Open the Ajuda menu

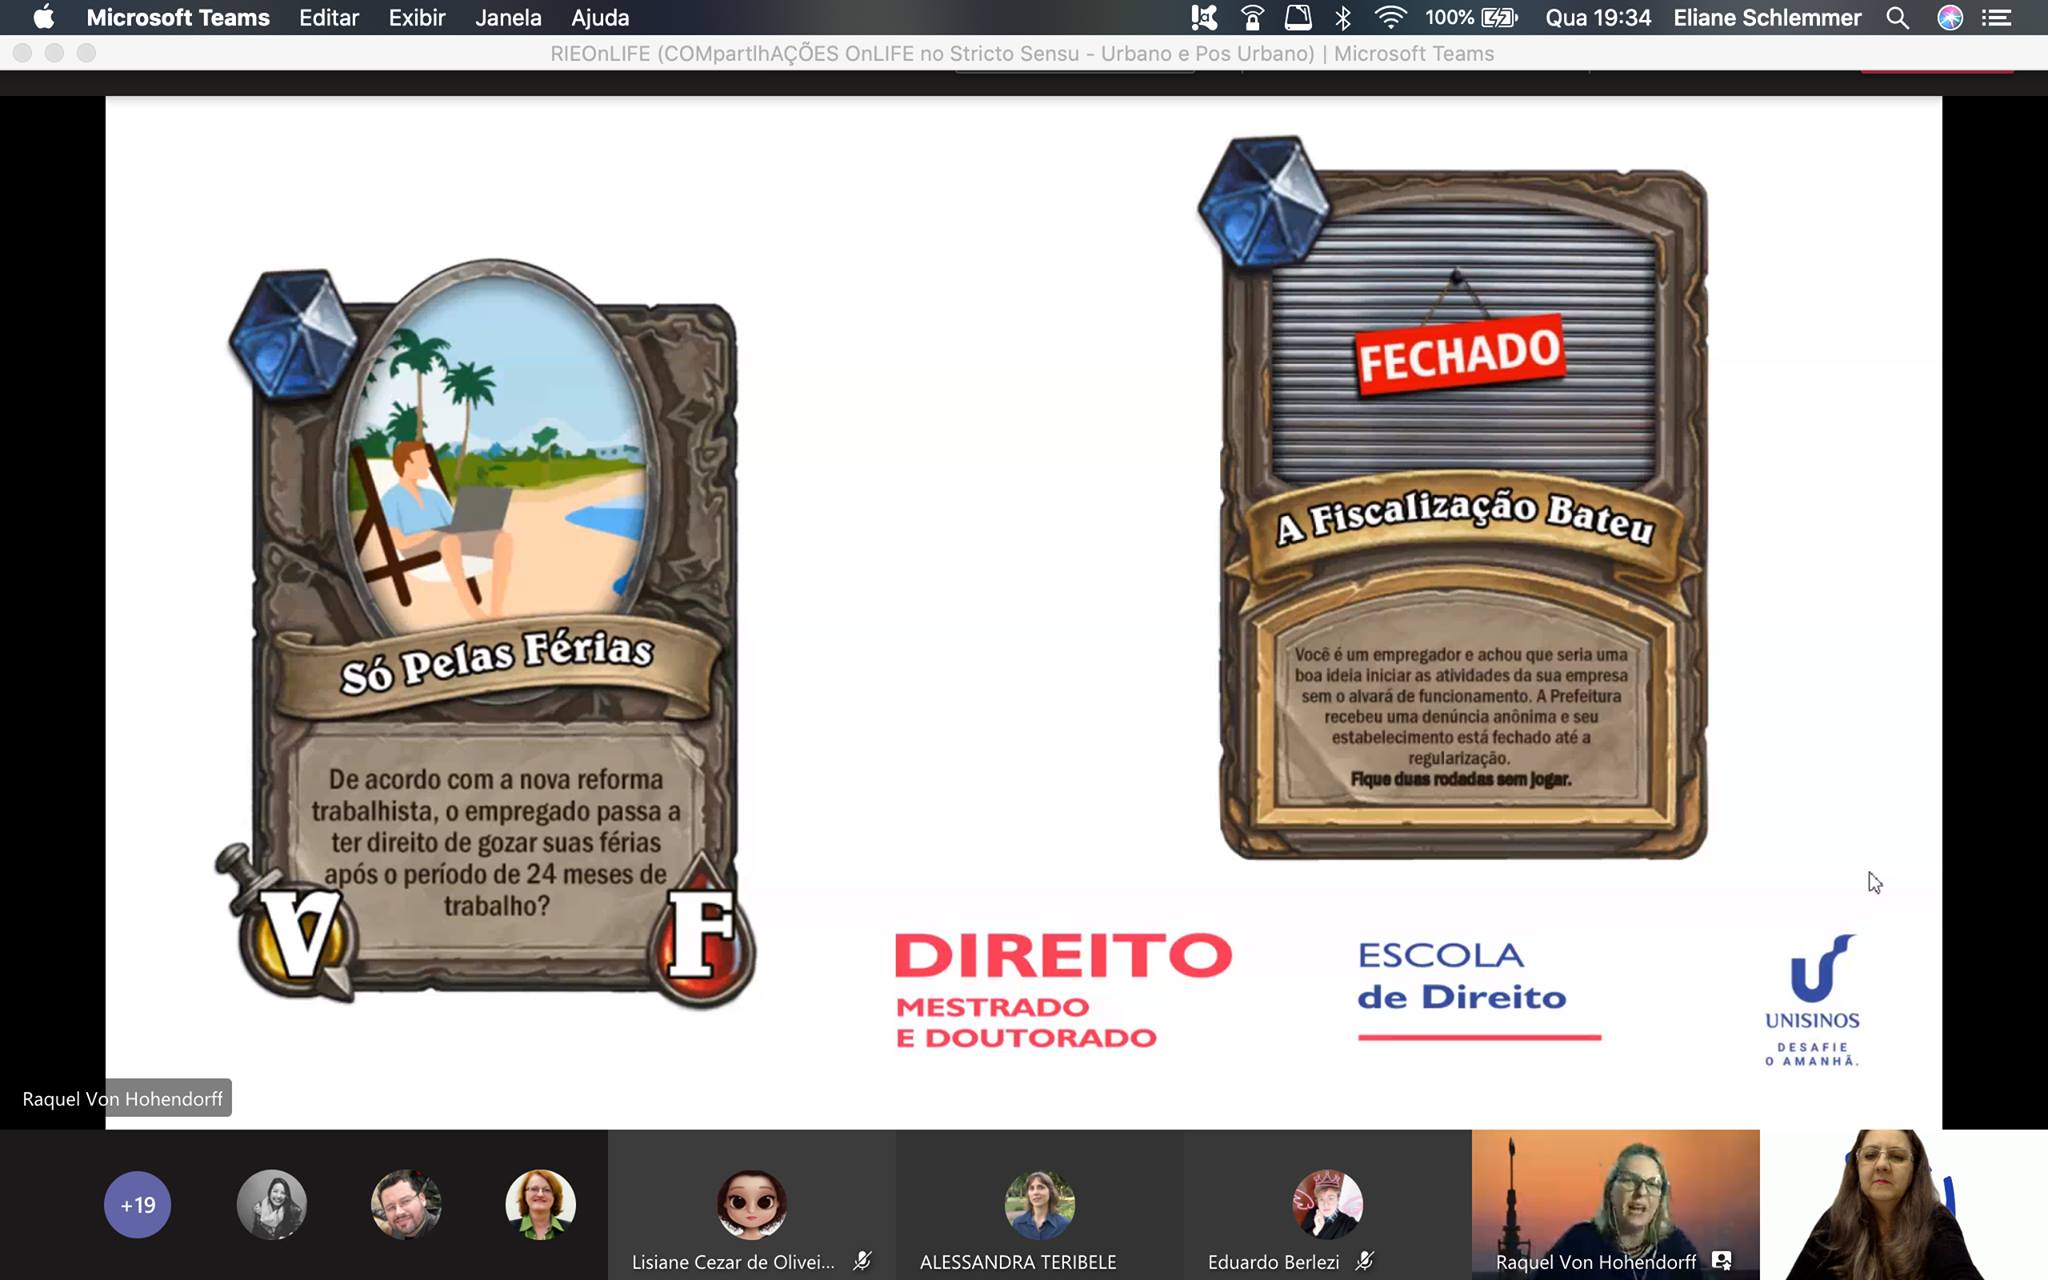(600, 17)
